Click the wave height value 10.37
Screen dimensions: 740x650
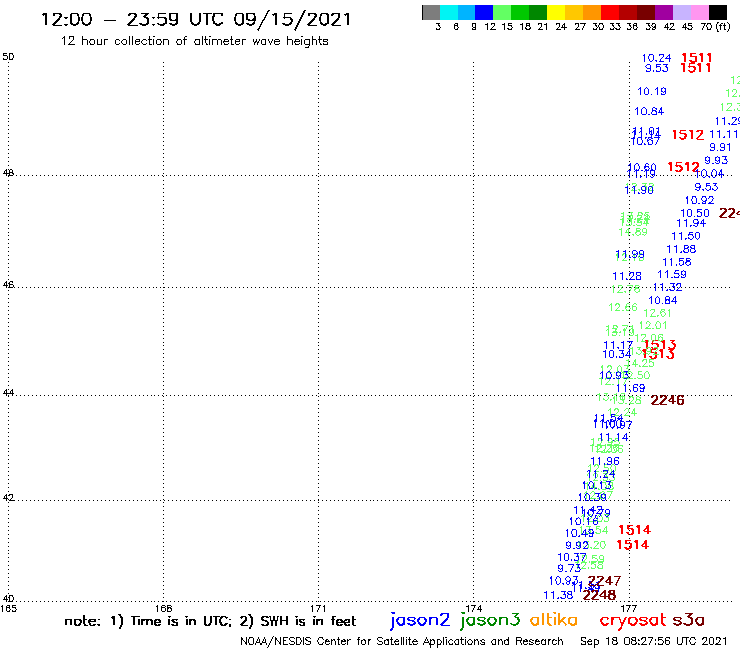tap(572, 557)
